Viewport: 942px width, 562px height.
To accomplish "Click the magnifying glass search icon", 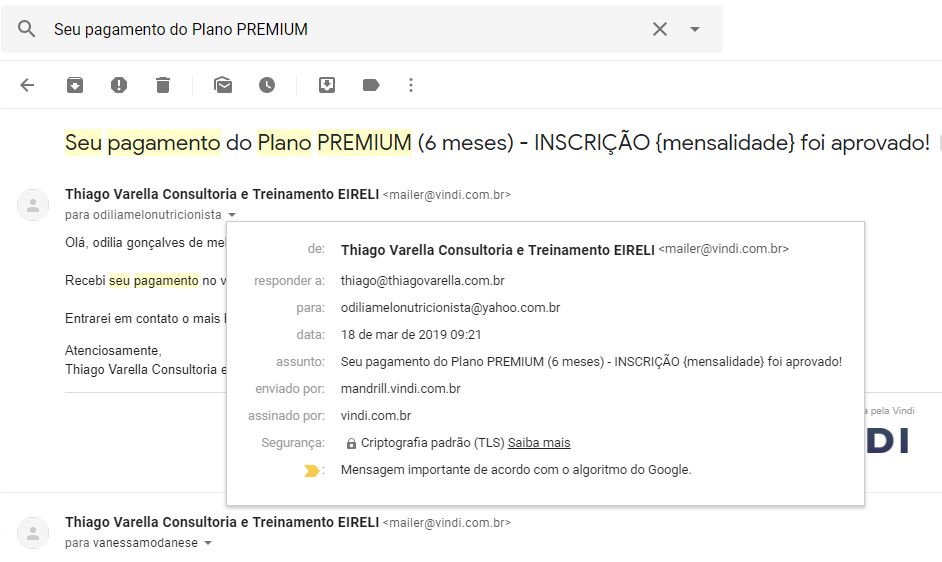I will (x=27, y=29).
